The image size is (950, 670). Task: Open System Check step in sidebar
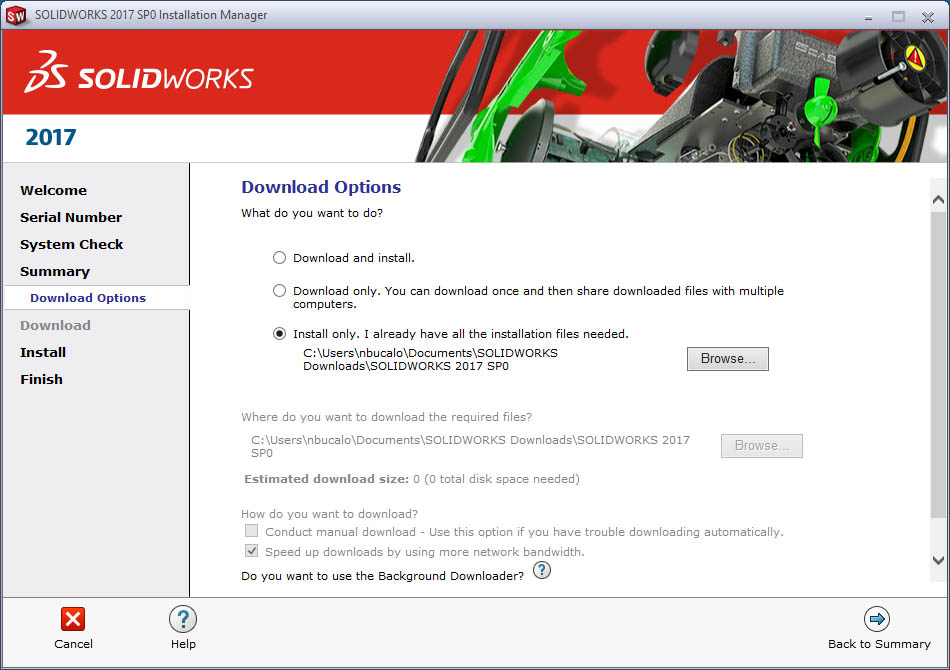coord(71,245)
